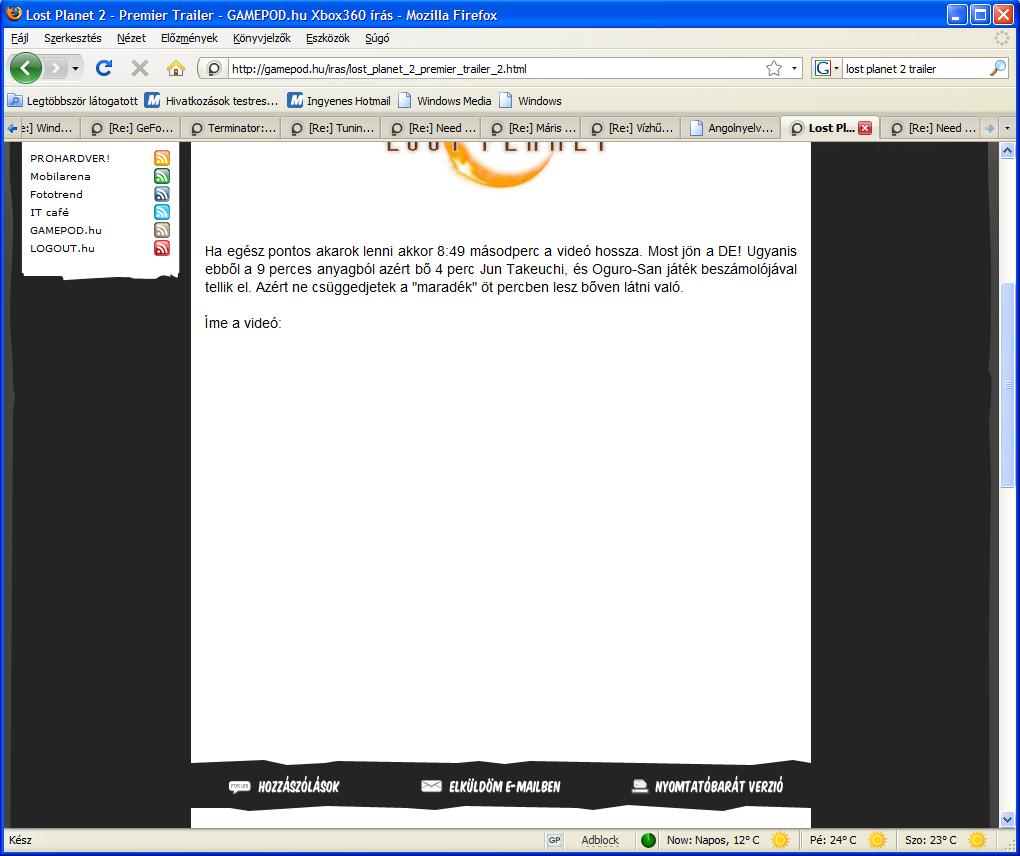Click the stop loading X icon
The width and height of the screenshot is (1020, 856).
[140, 68]
